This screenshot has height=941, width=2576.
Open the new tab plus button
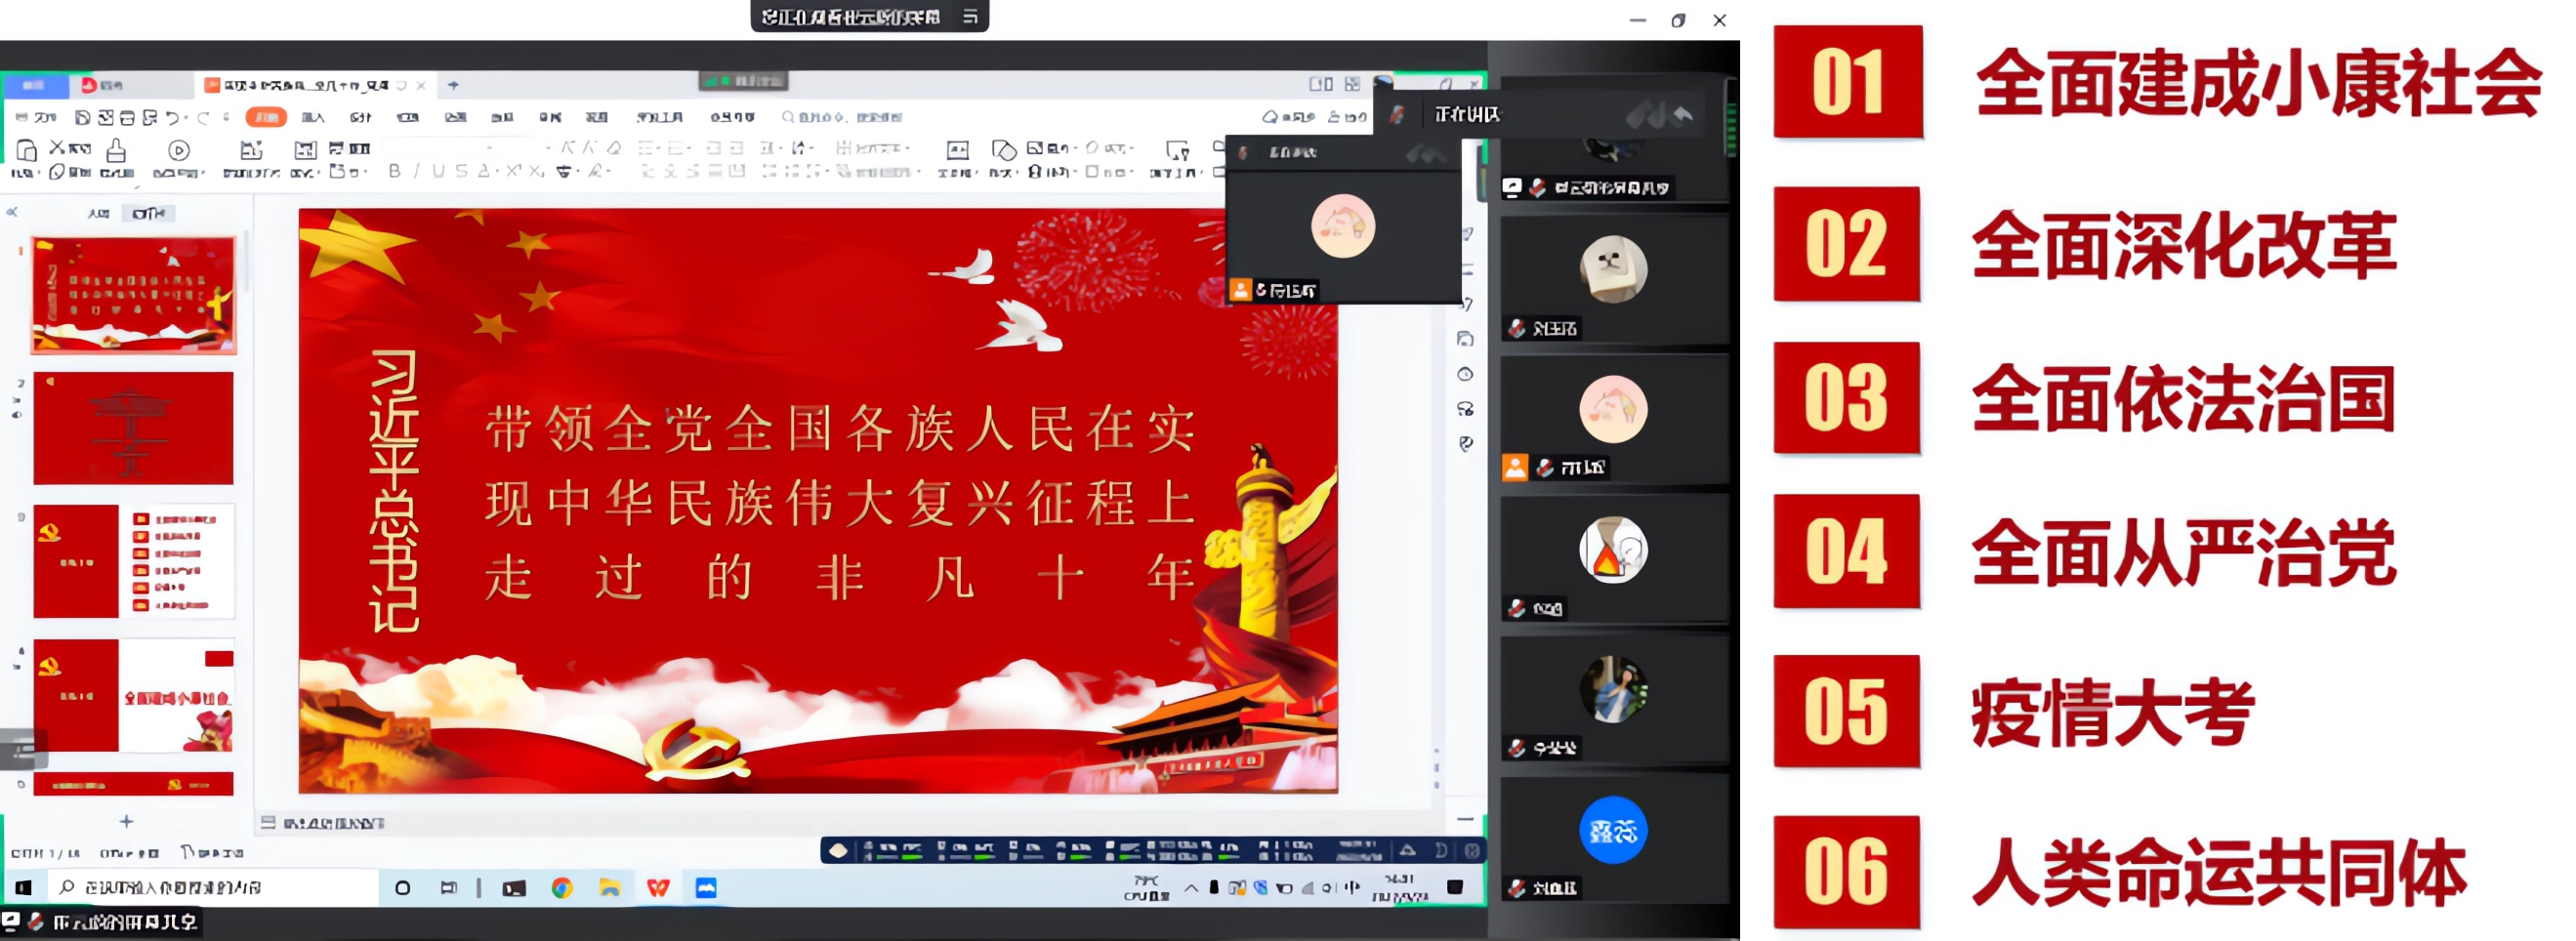click(453, 85)
